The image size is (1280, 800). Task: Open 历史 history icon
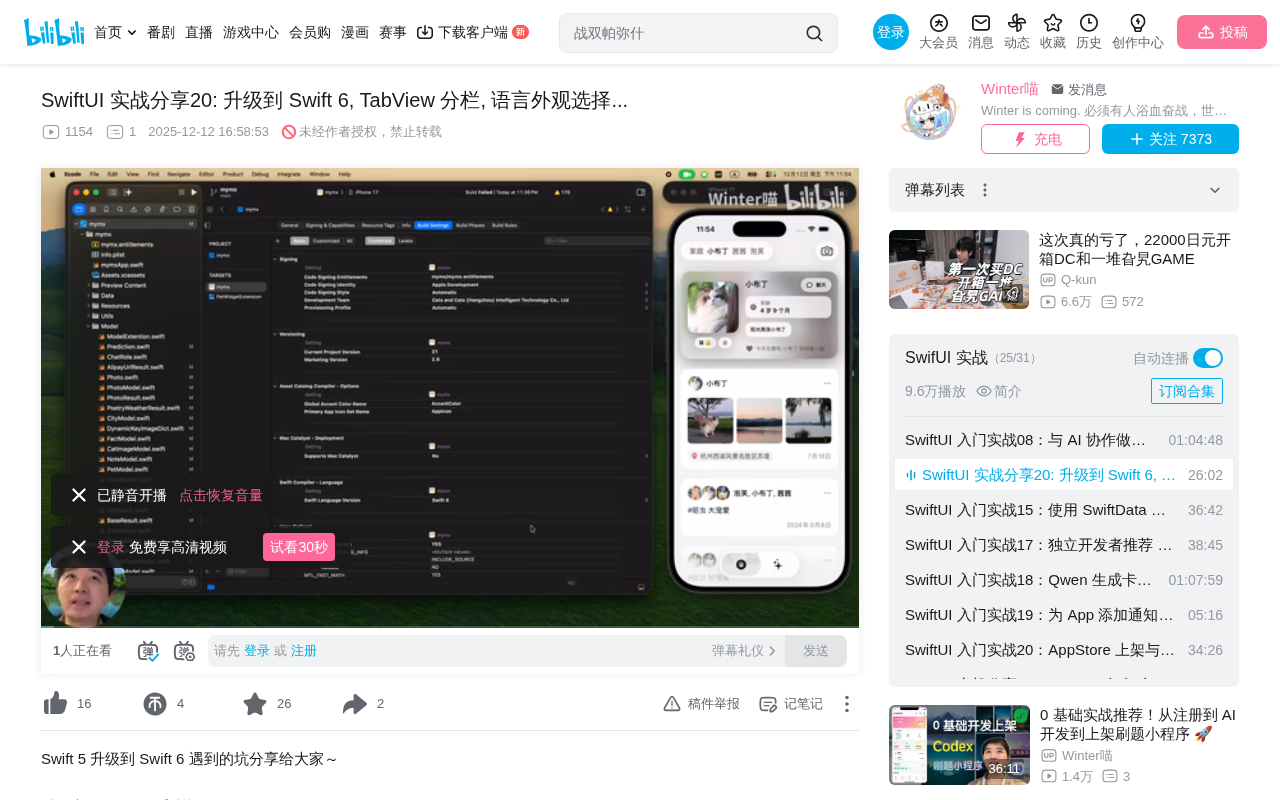point(1089,23)
